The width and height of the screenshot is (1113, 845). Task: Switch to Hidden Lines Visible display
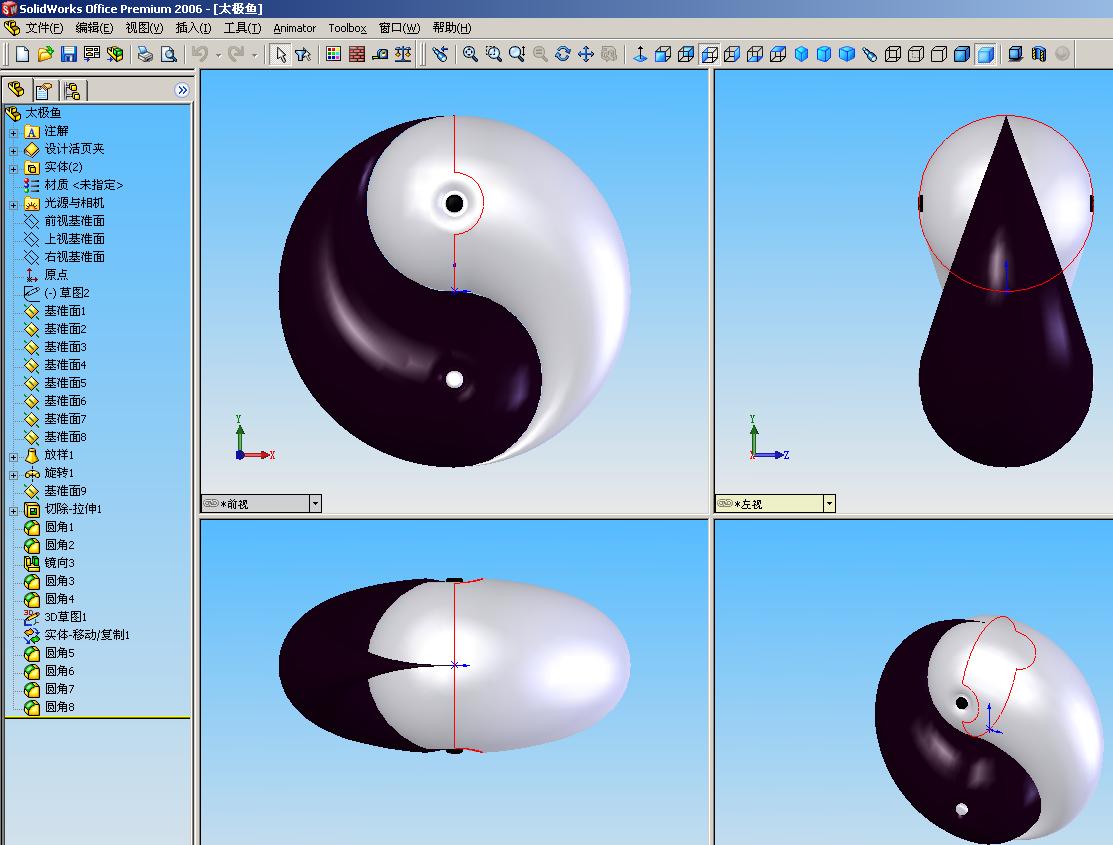(x=916, y=54)
